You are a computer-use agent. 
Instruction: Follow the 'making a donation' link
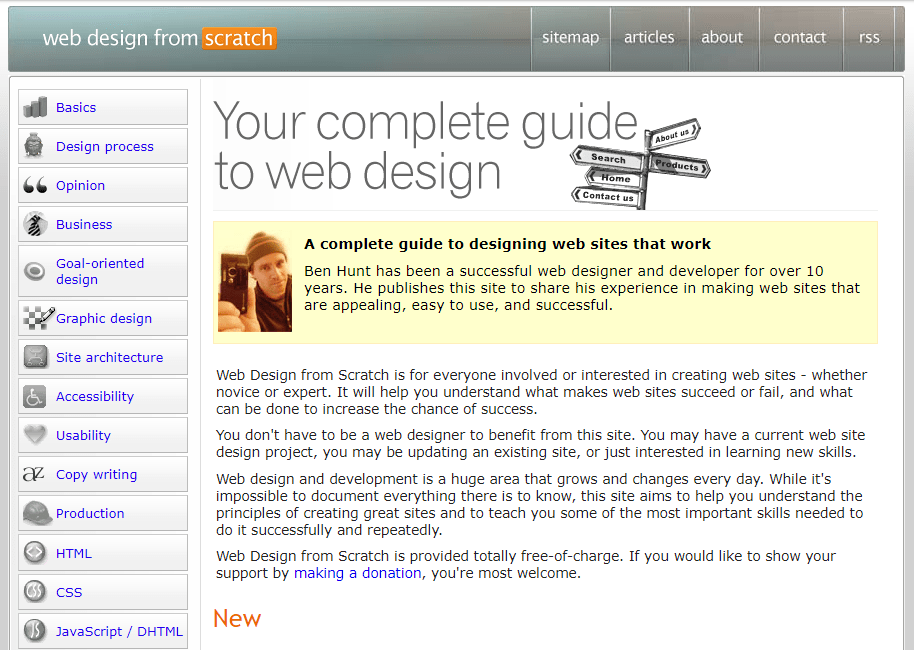point(357,573)
